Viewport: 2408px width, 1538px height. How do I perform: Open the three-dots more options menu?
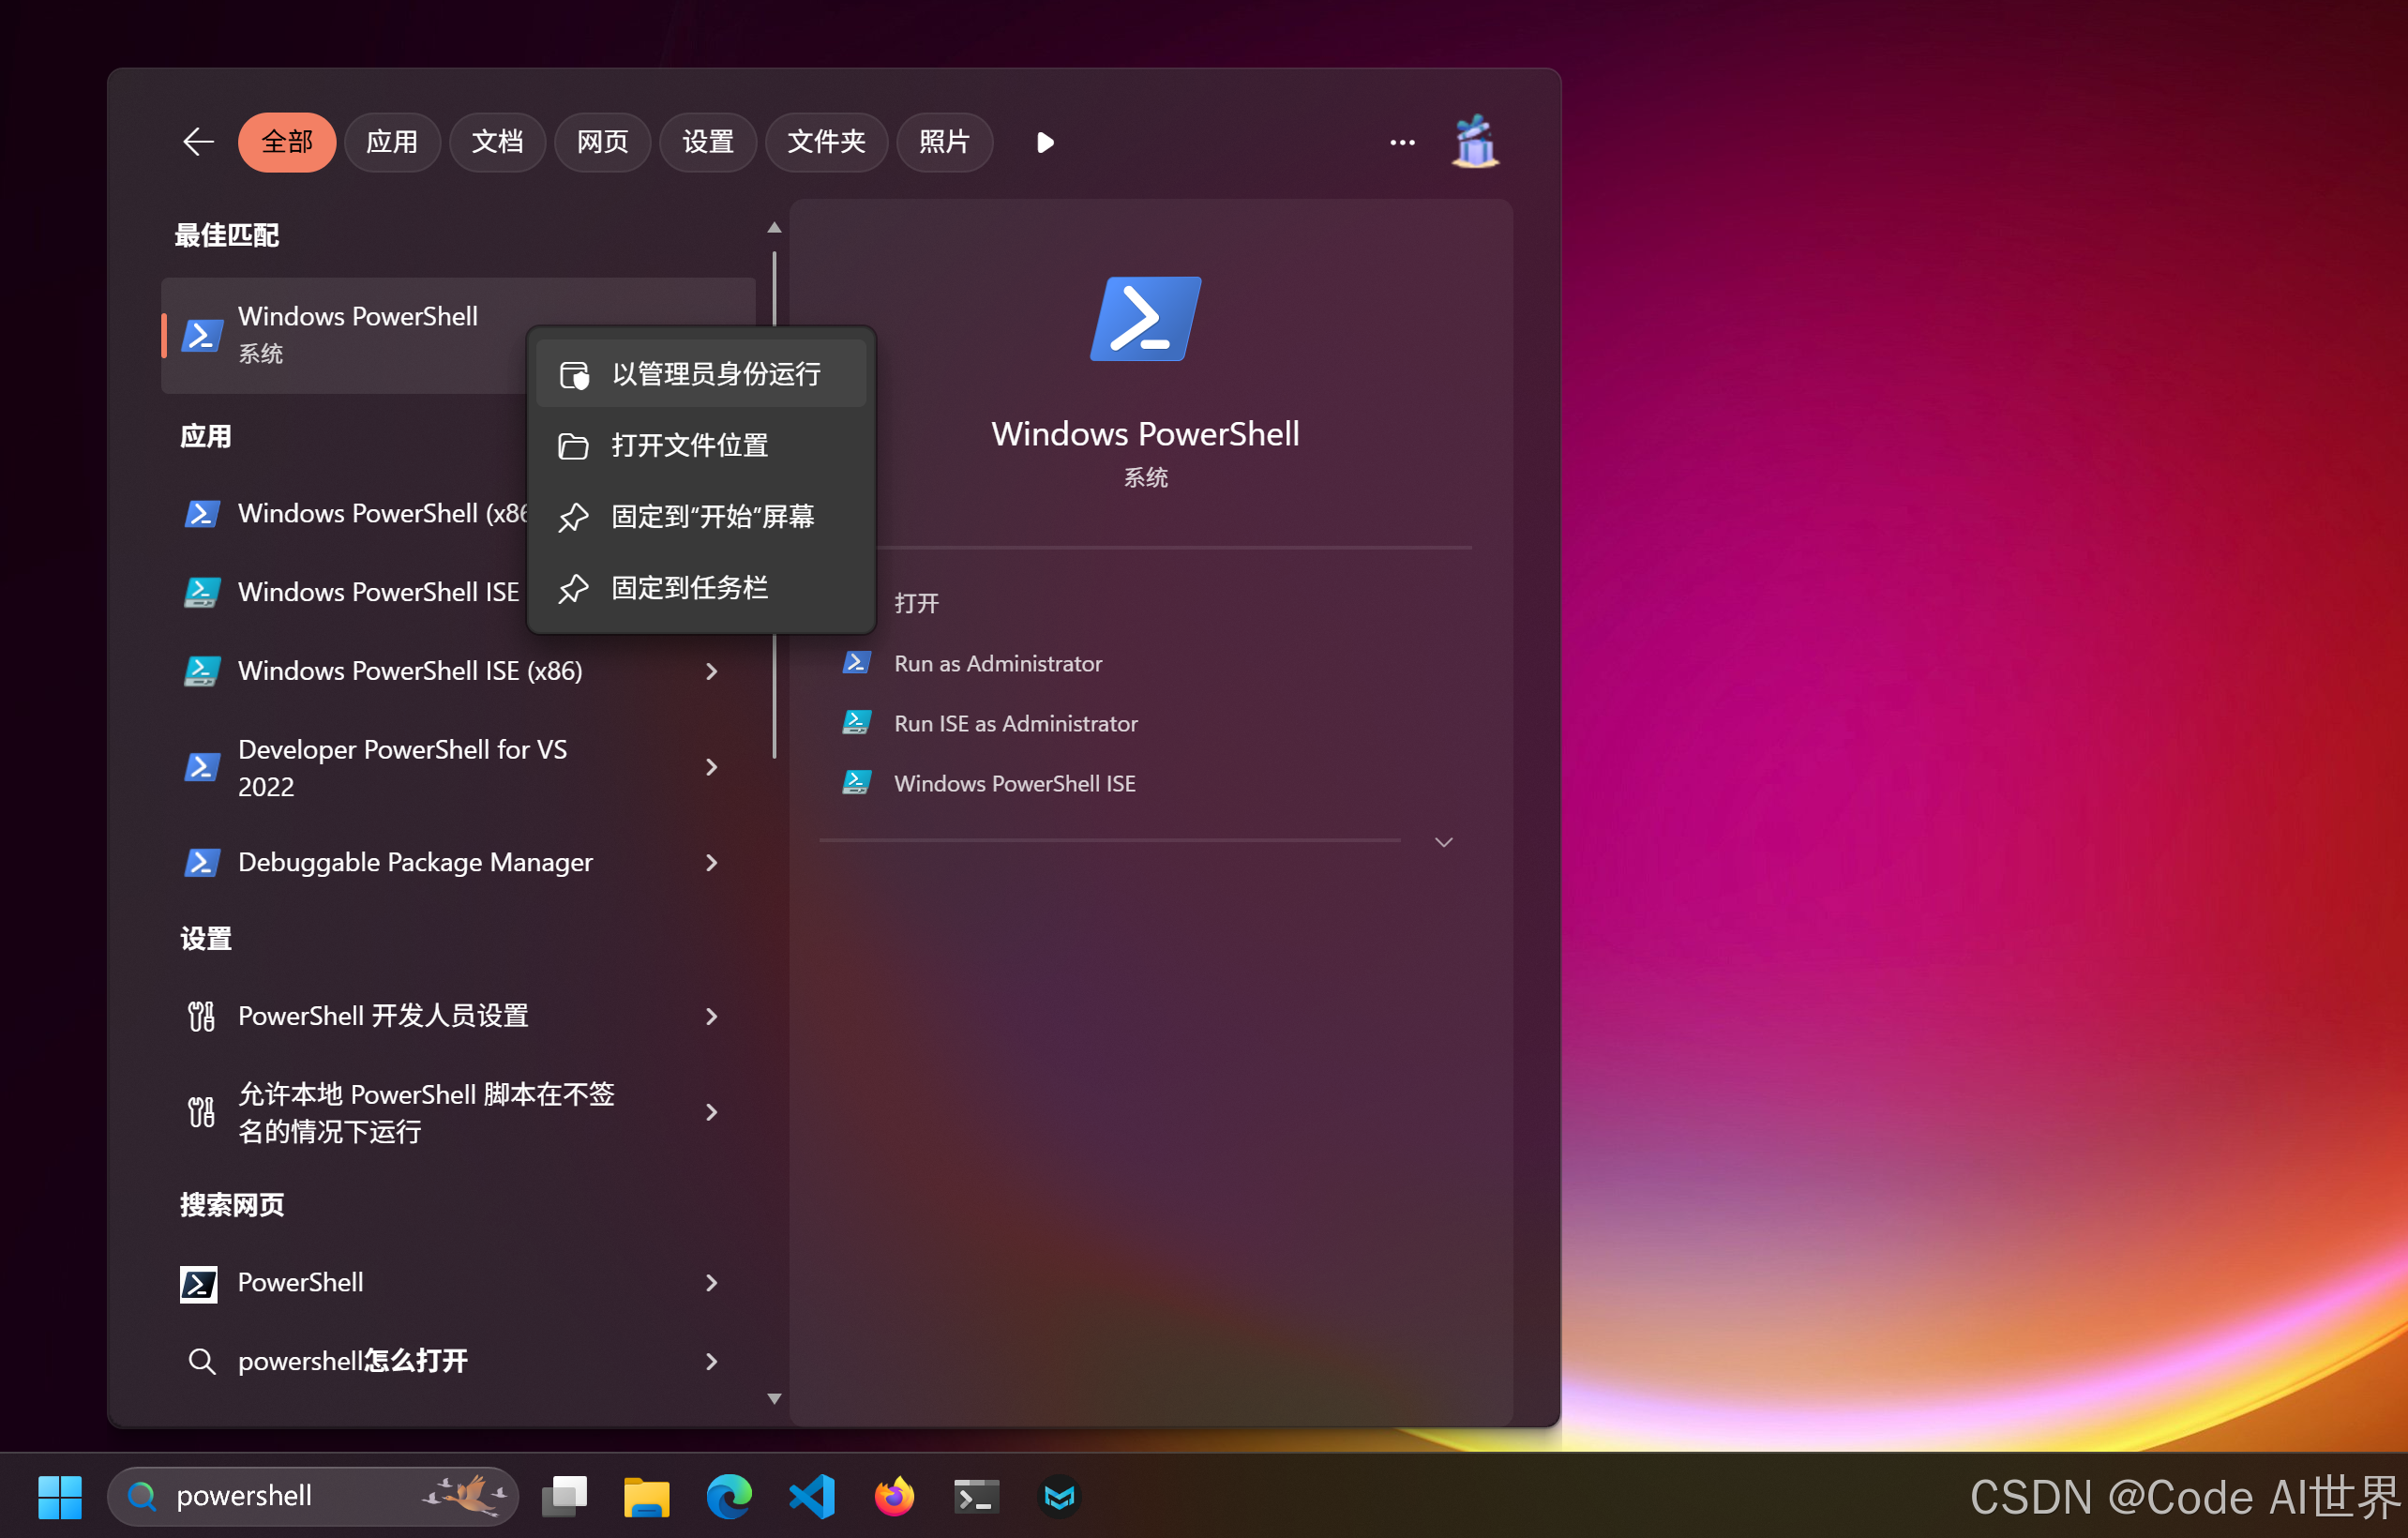(x=1402, y=142)
